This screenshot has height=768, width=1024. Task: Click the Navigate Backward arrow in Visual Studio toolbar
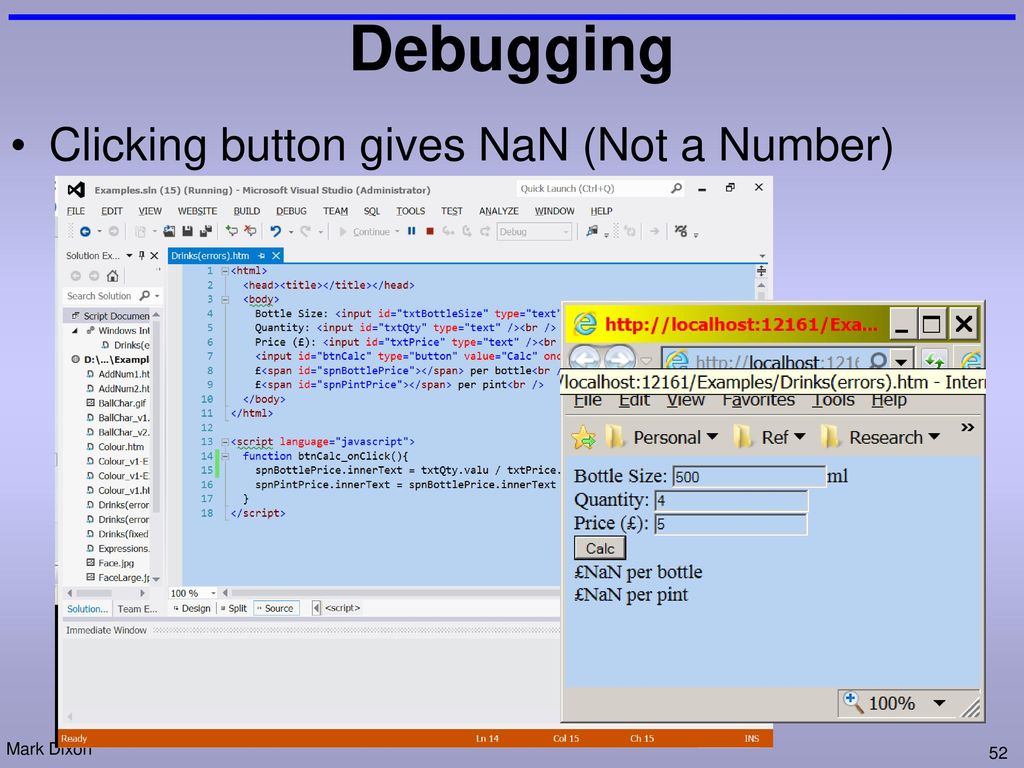point(85,231)
